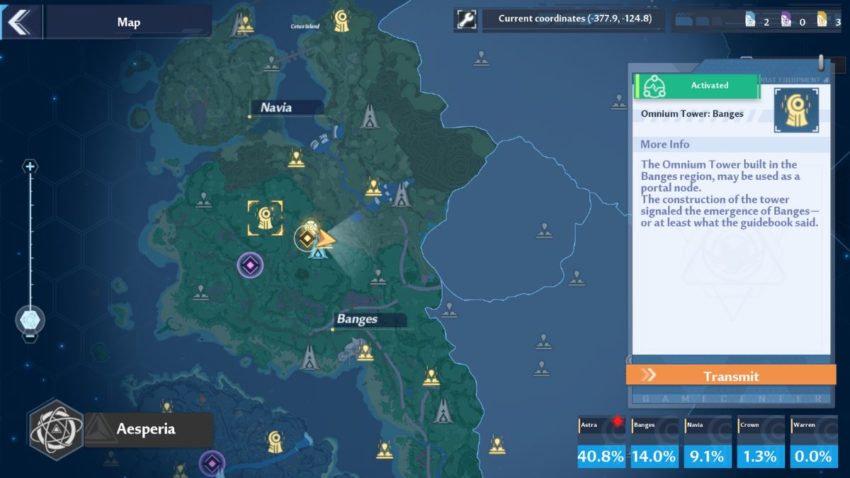Open the Astra 40.8% exploration progress
This screenshot has height=478, width=850.
point(601,442)
